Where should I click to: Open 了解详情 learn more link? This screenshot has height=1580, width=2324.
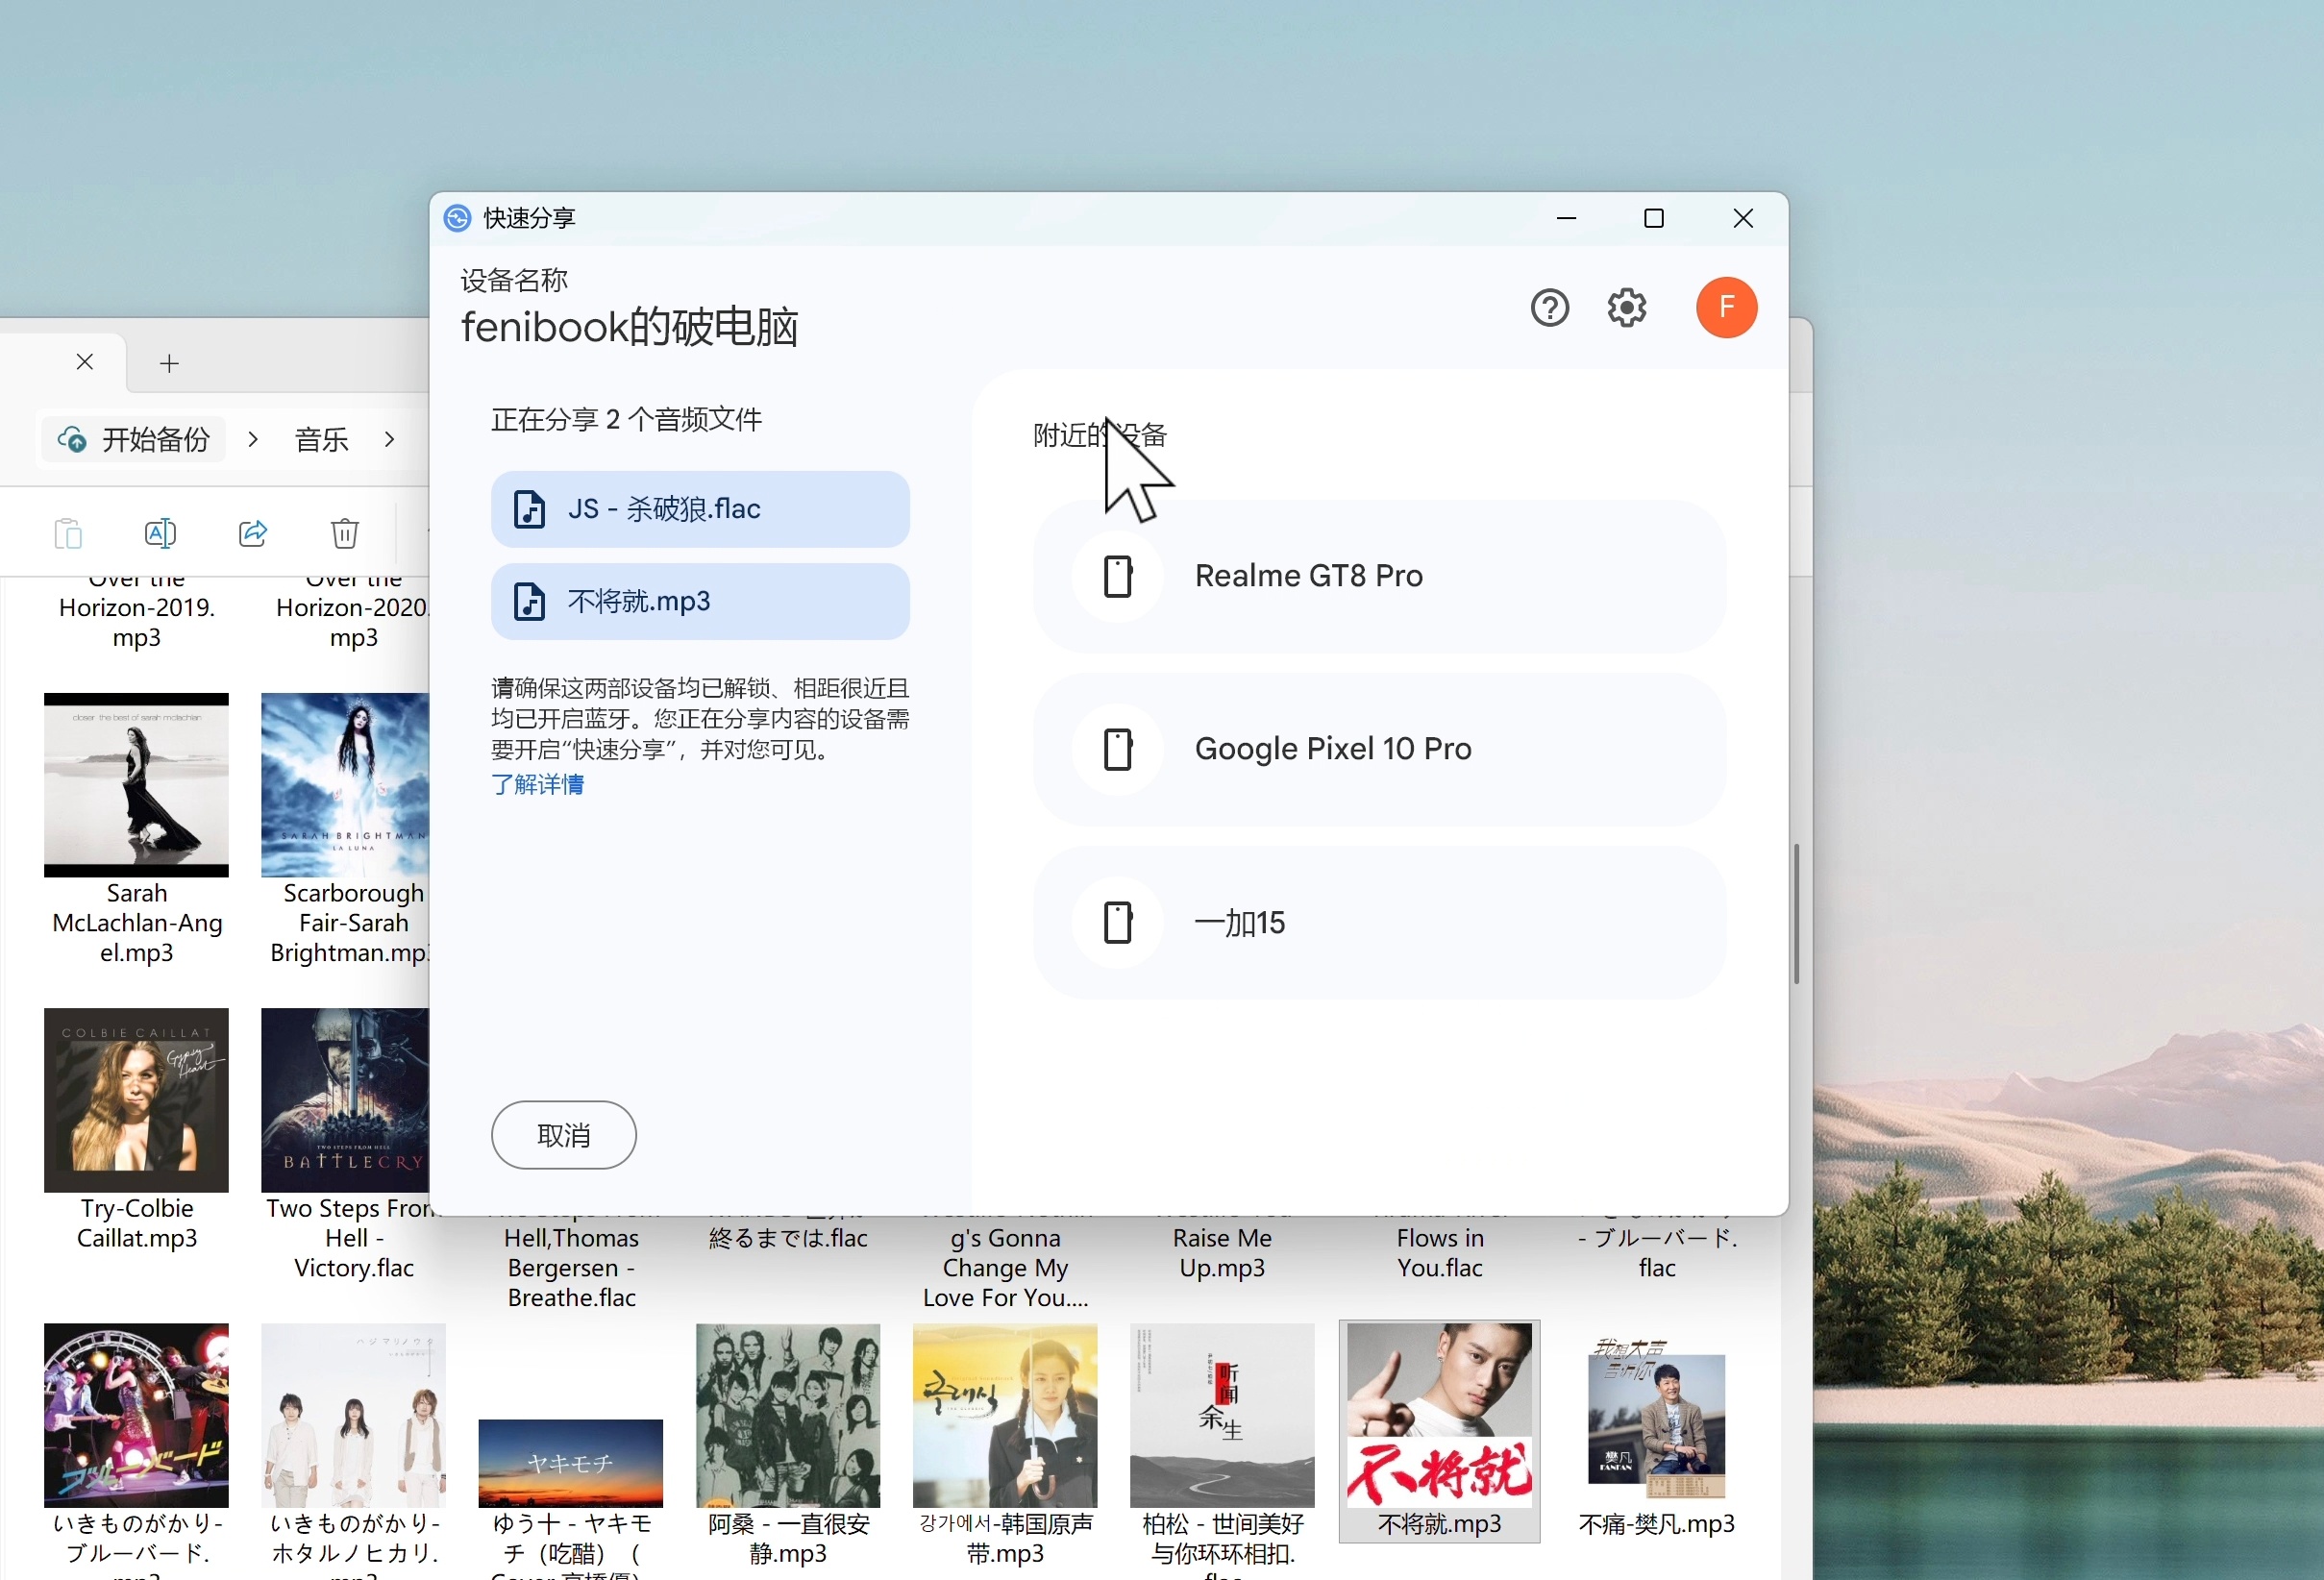(x=537, y=784)
